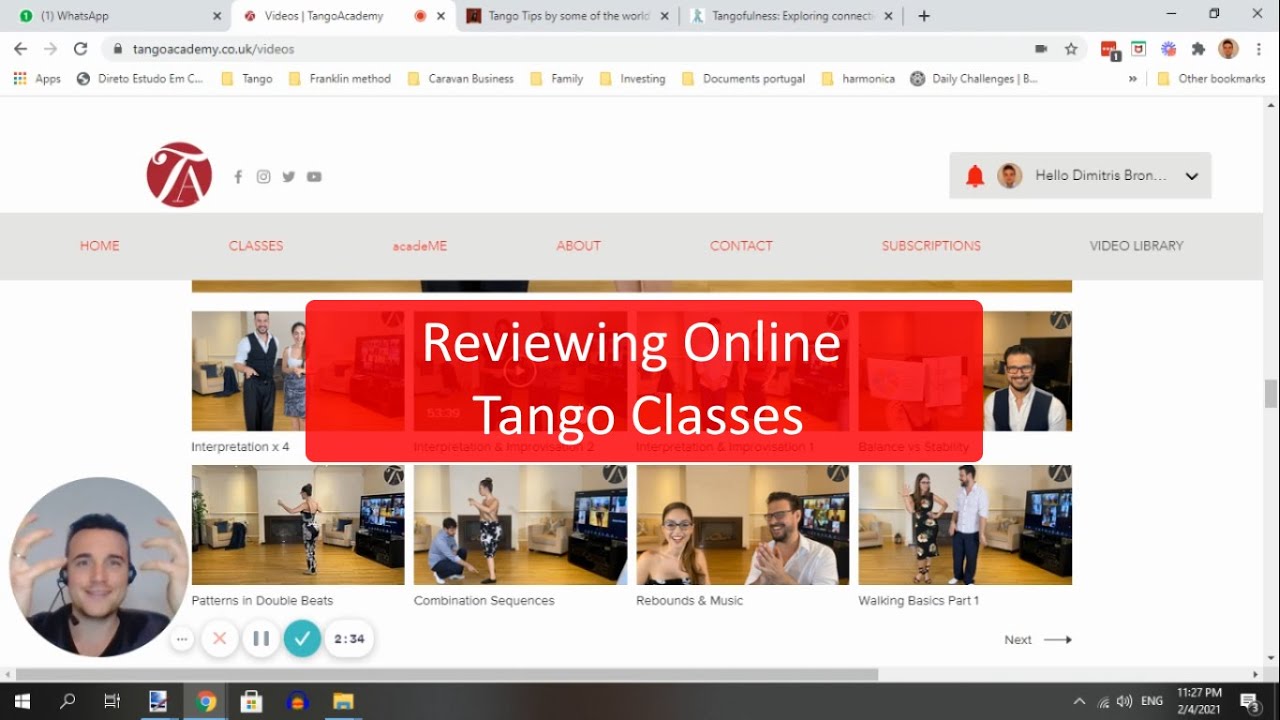Viewport: 1280px width, 720px height.
Task: Open the Apps bookmarks shortcut
Action: pyautogui.click(x=37, y=79)
